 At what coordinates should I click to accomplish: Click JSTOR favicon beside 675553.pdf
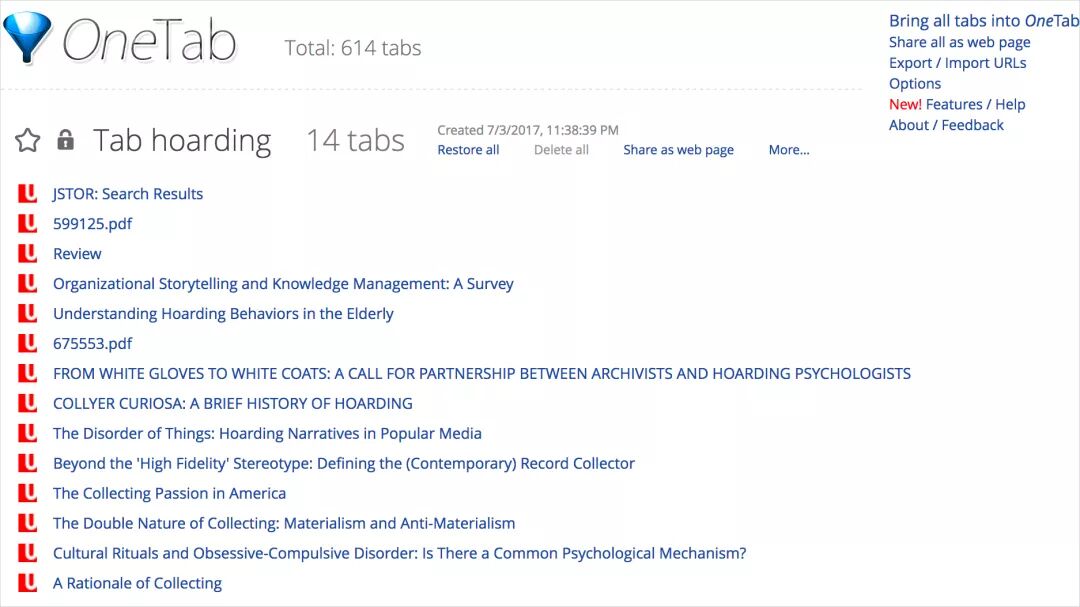point(28,343)
